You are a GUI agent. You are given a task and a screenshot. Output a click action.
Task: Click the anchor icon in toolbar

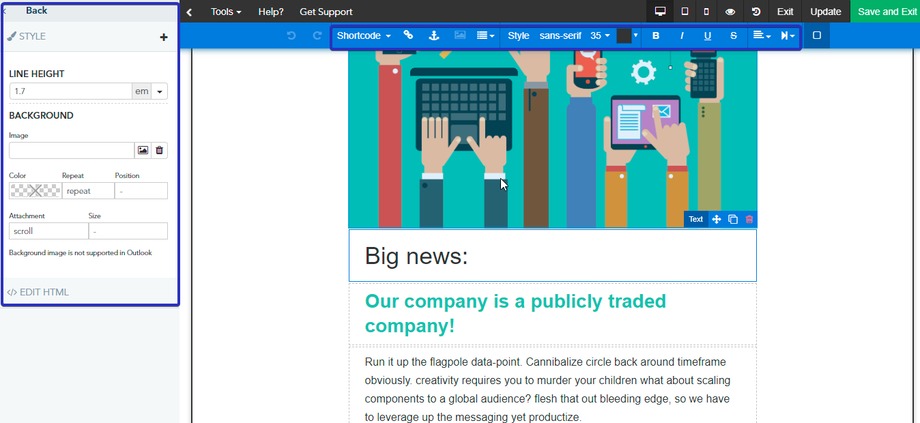(434, 35)
